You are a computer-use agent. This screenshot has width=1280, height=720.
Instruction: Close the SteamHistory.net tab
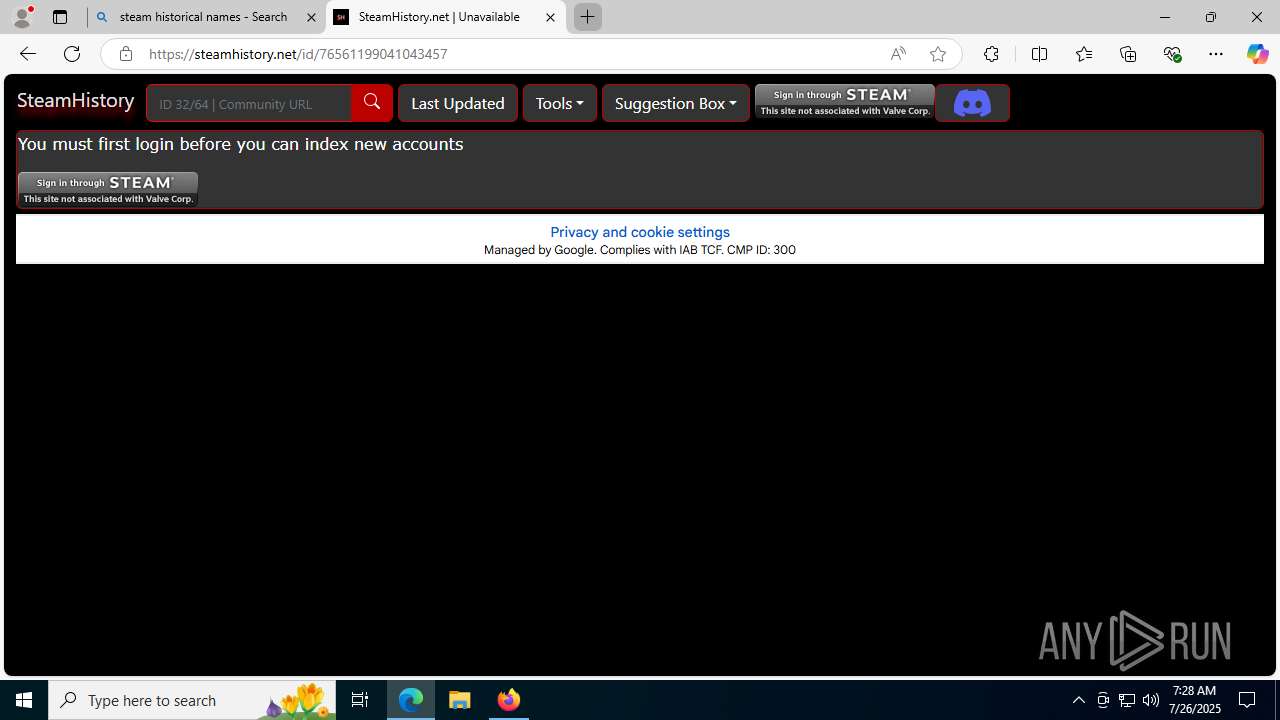click(x=550, y=17)
